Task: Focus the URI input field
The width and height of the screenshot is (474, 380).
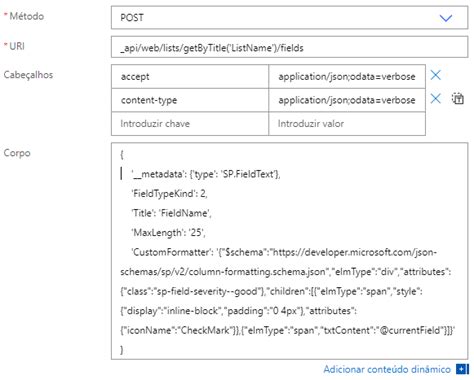Action: point(289,47)
